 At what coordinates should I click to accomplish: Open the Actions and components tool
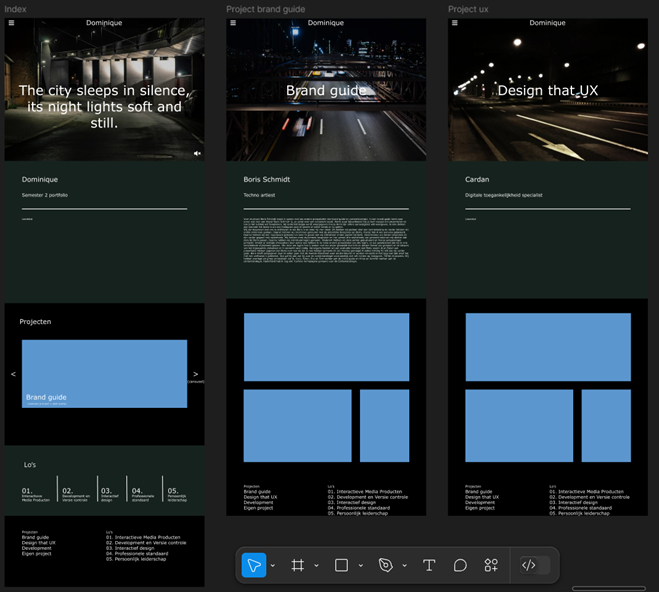pos(491,565)
